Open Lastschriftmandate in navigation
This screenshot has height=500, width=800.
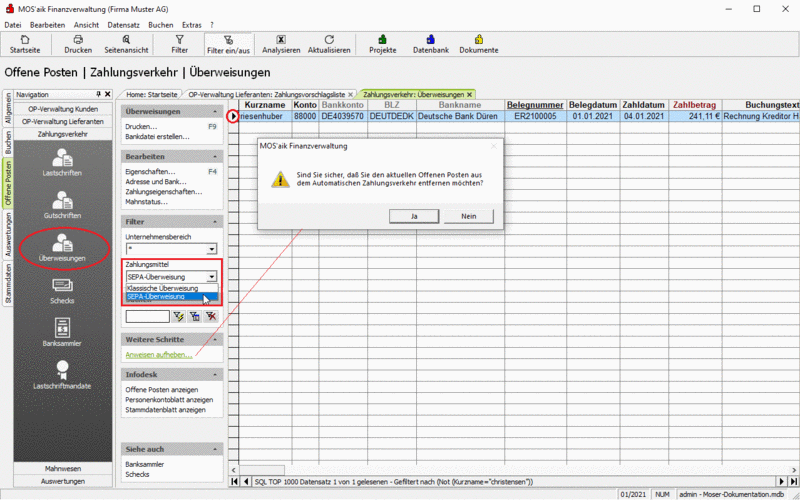pos(62,375)
